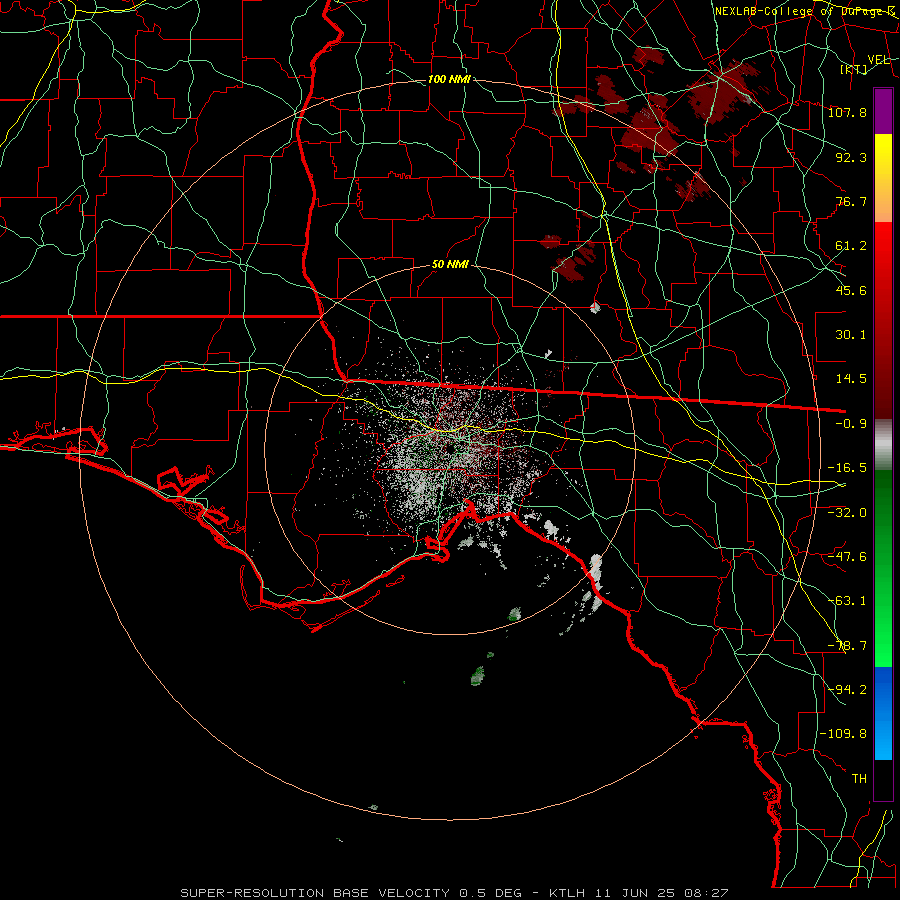Click the KTLH radar site center point
The height and width of the screenshot is (900, 900).
pyautogui.click(x=450, y=448)
